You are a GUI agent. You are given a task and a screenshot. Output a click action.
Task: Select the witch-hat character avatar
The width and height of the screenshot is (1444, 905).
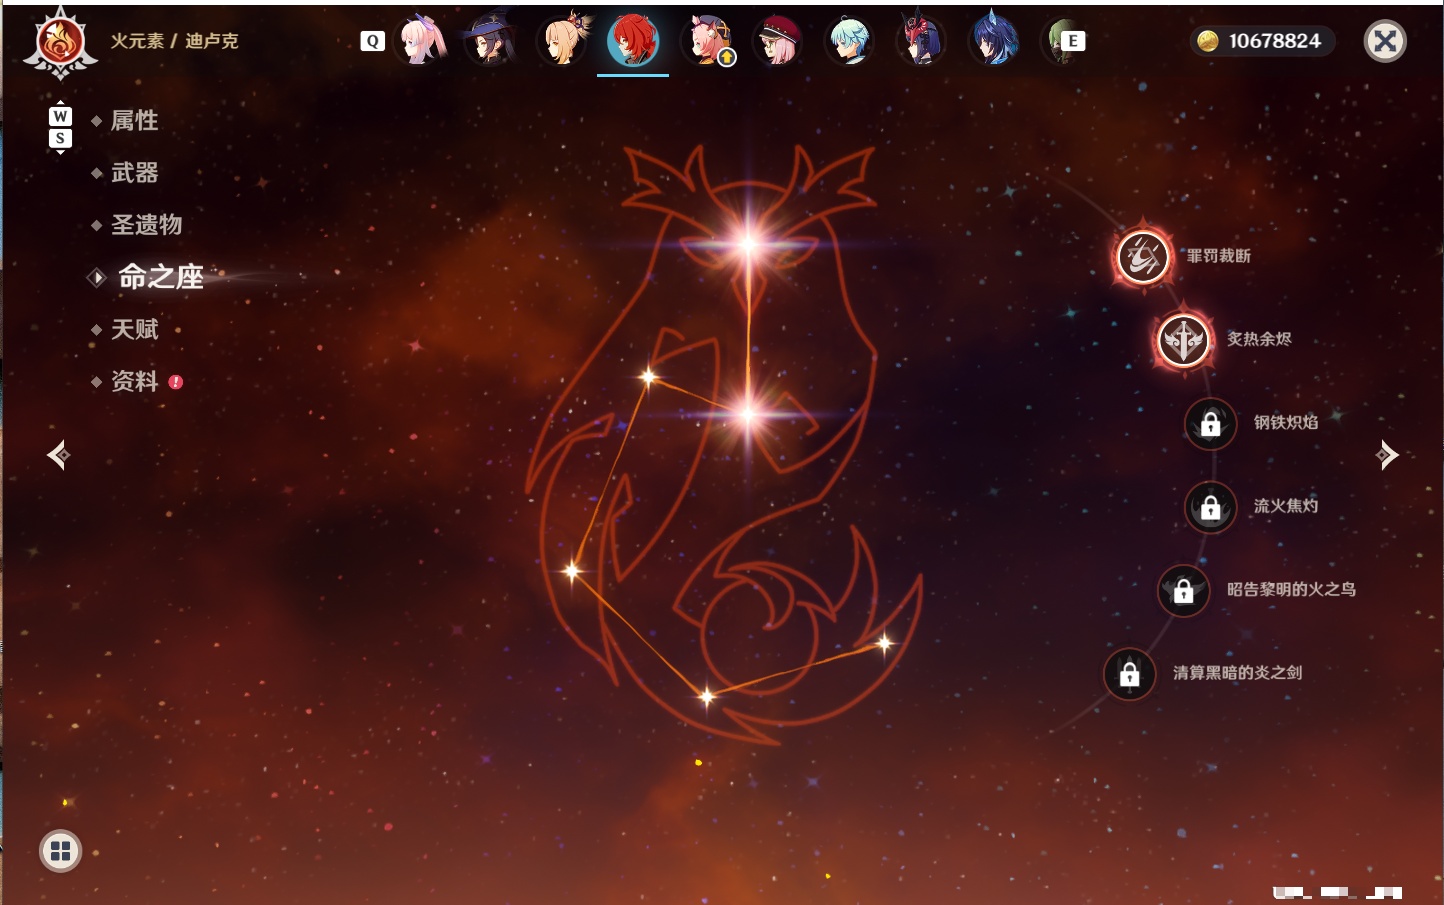[x=491, y=41]
